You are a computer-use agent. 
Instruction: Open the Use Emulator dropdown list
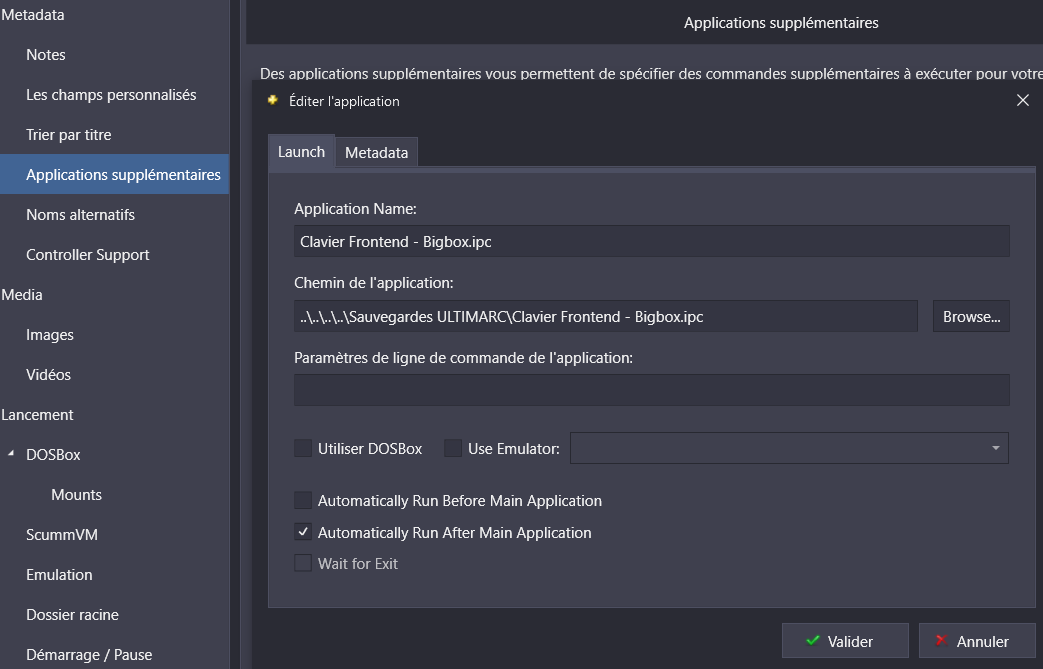point(995,449)
